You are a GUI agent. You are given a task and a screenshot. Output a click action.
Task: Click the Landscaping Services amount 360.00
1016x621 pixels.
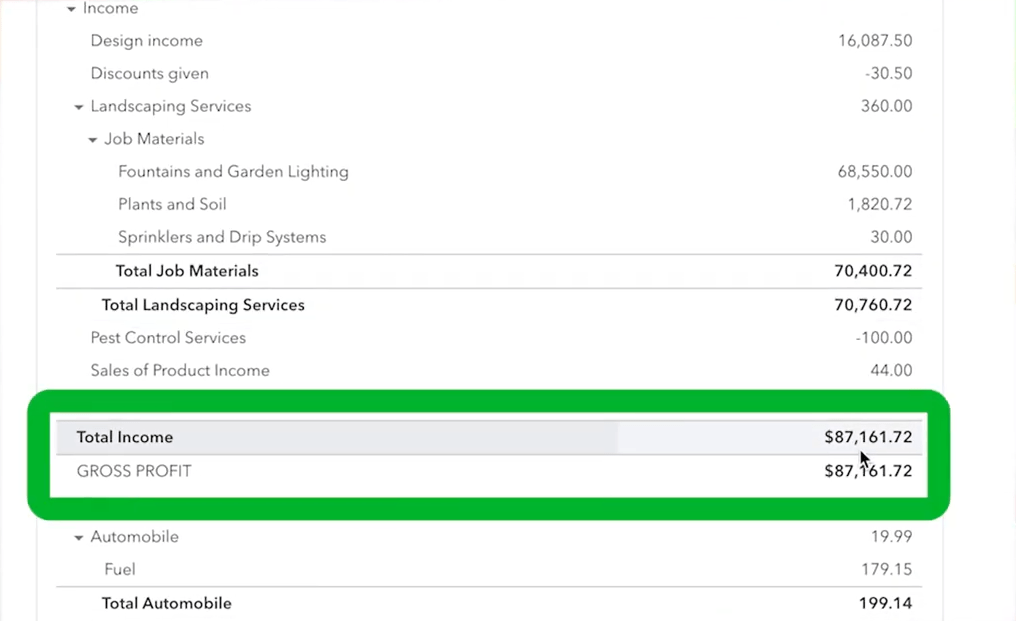(x=886, y=106)
